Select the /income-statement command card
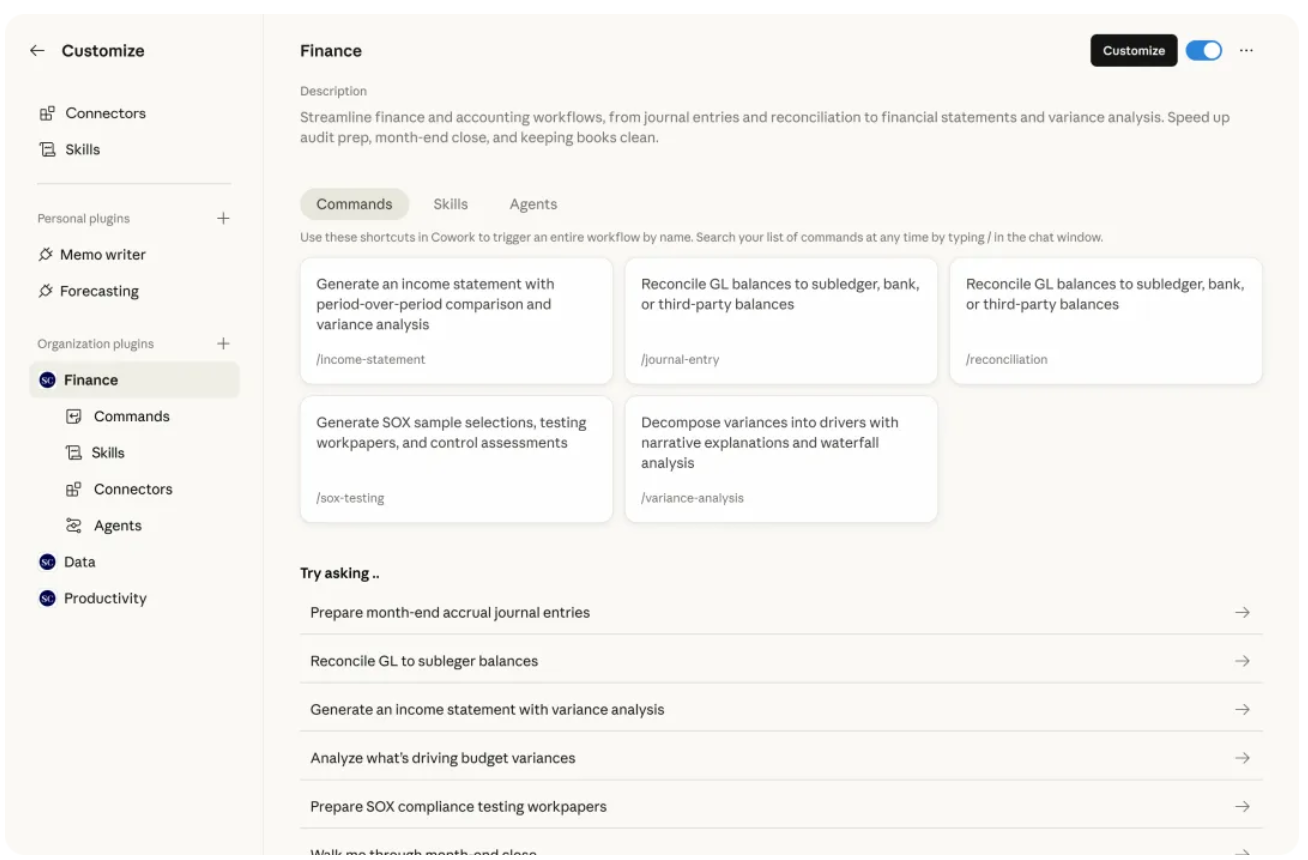 pos(456,321)
